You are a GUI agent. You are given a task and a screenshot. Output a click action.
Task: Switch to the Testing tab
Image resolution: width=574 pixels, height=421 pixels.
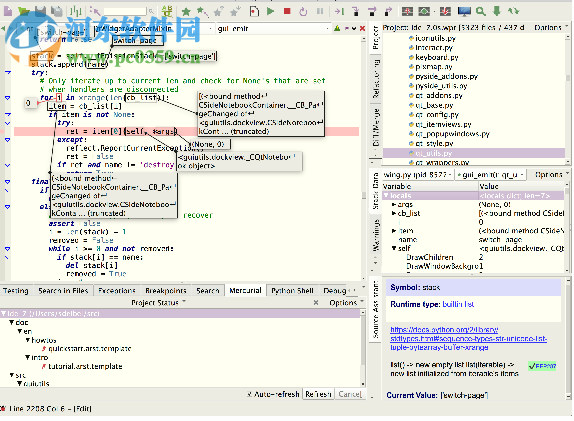(16, 291)
